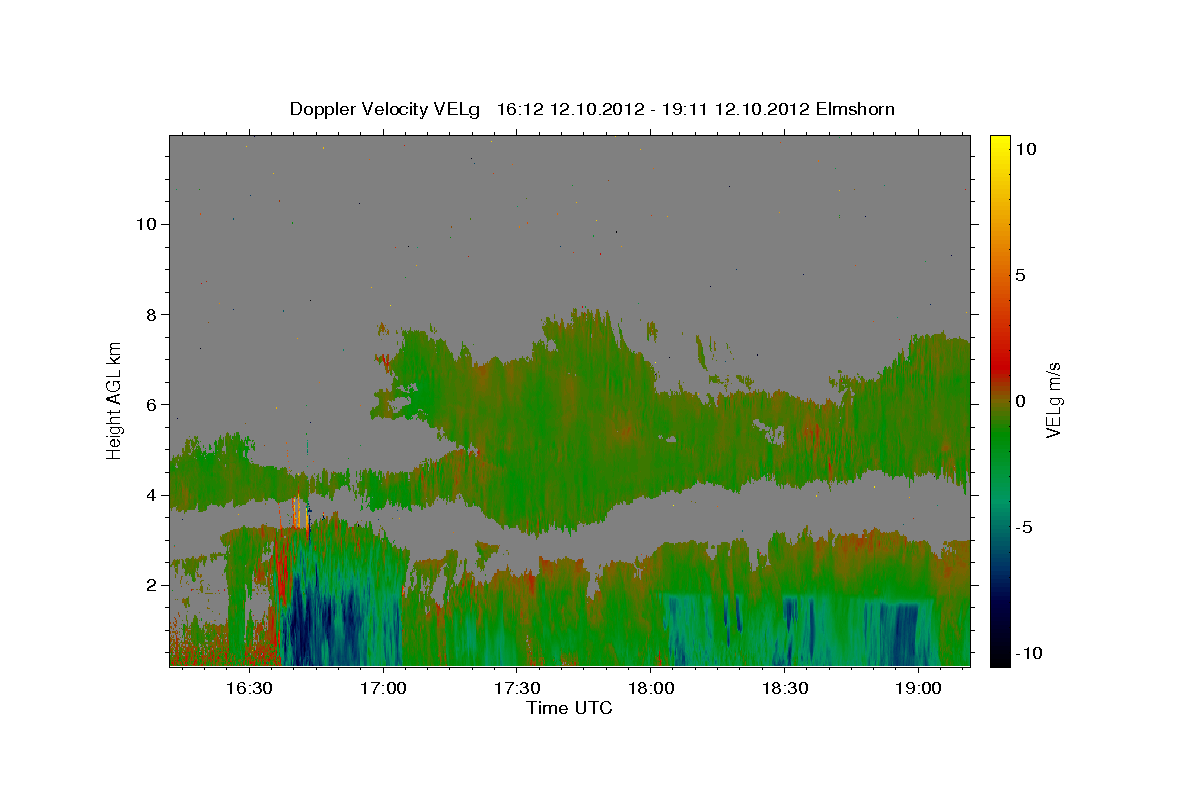Click the 'Height AGL km' y-axis label

114,399
